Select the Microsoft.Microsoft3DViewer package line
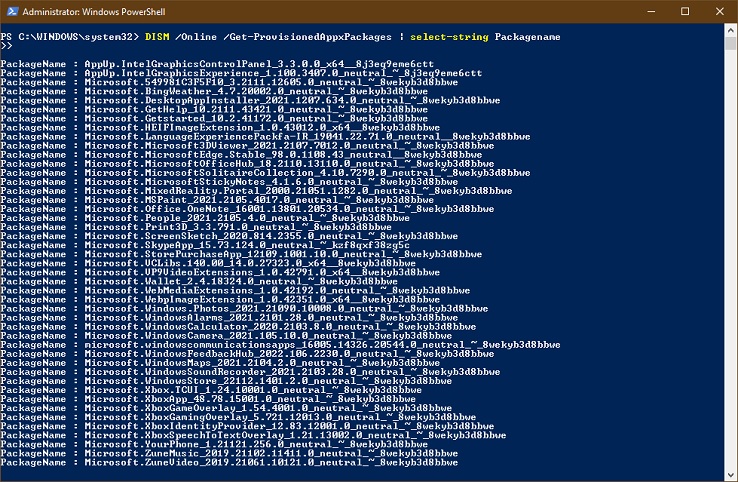738x482 pixels. (247, 145)
